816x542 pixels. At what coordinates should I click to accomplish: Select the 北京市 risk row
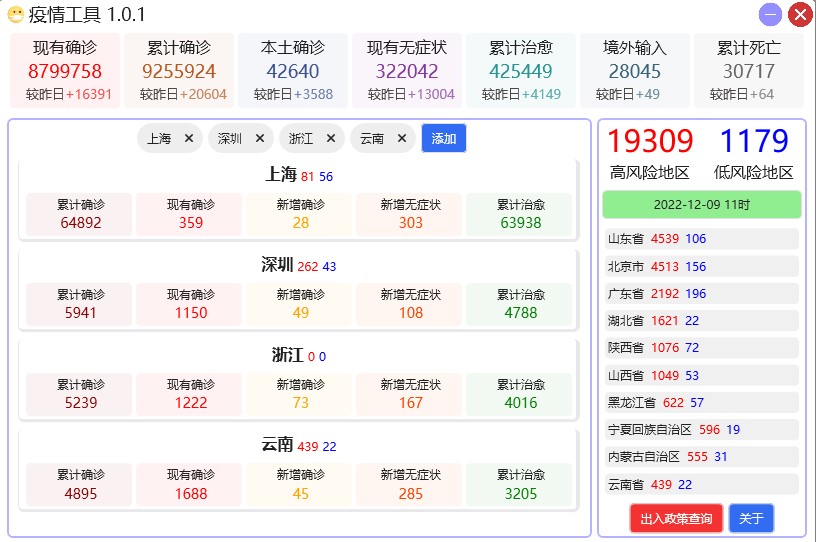pos(702,267)
